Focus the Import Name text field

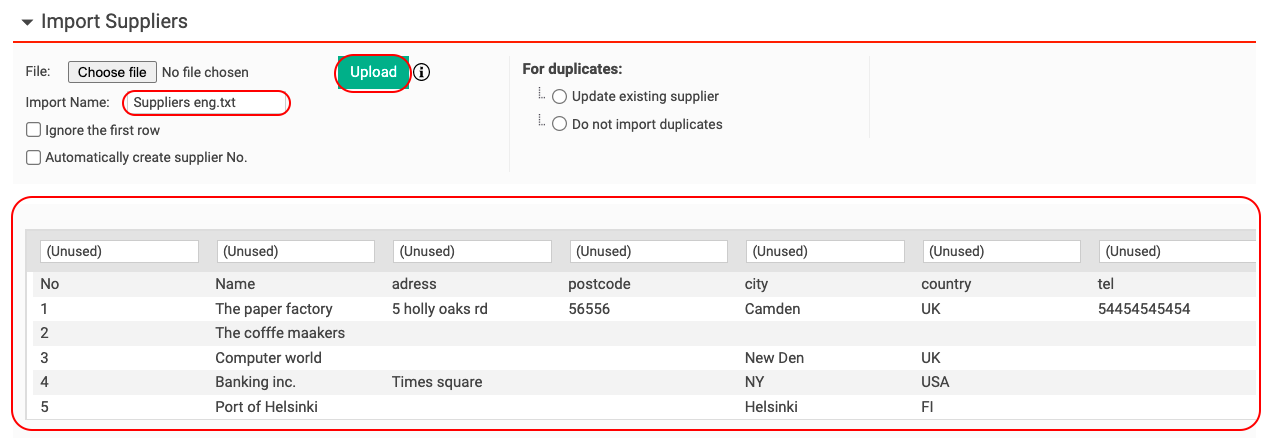(207, 102)
